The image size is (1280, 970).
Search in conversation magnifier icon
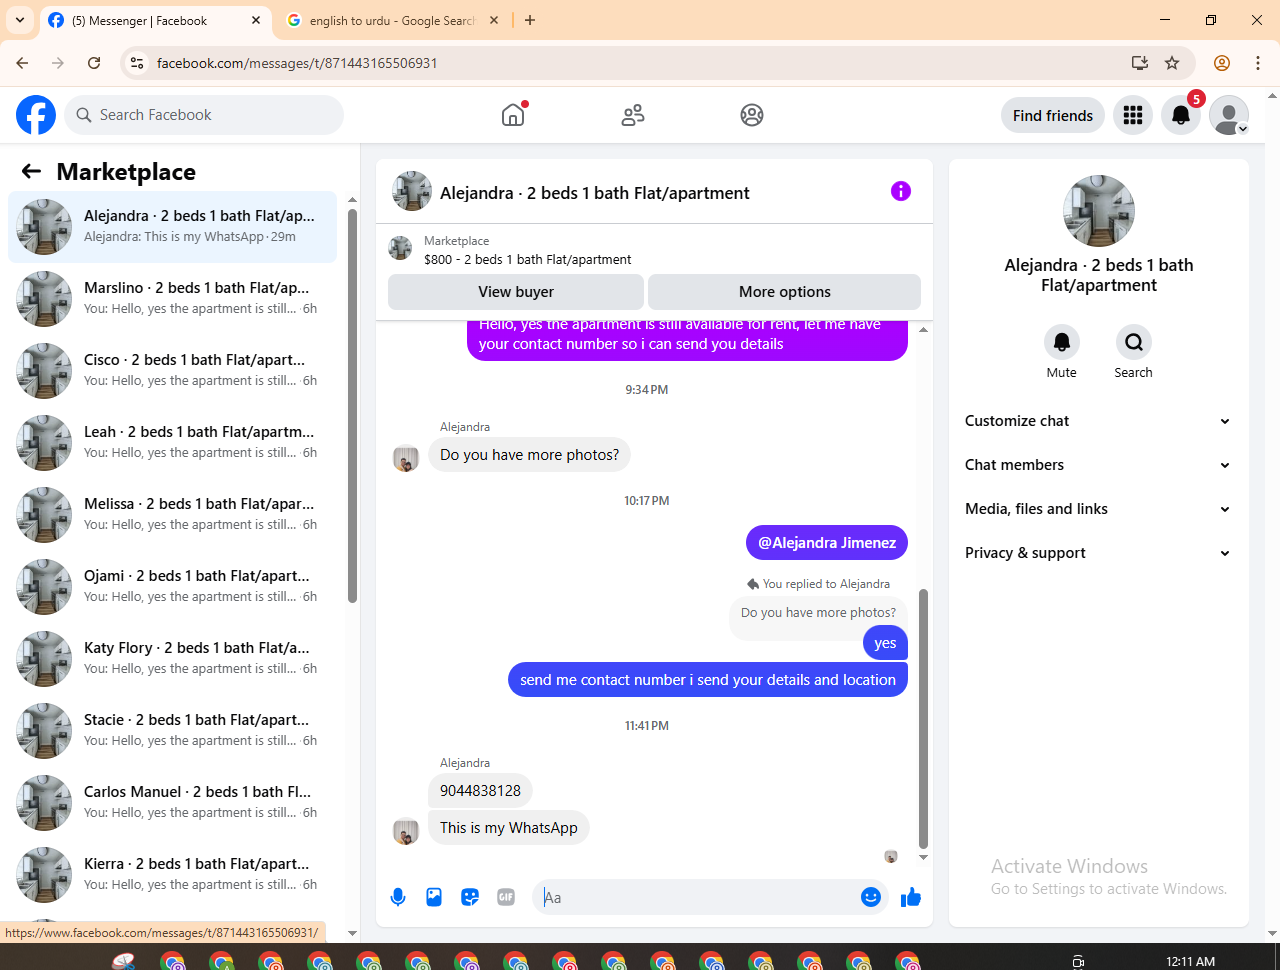1133,342
